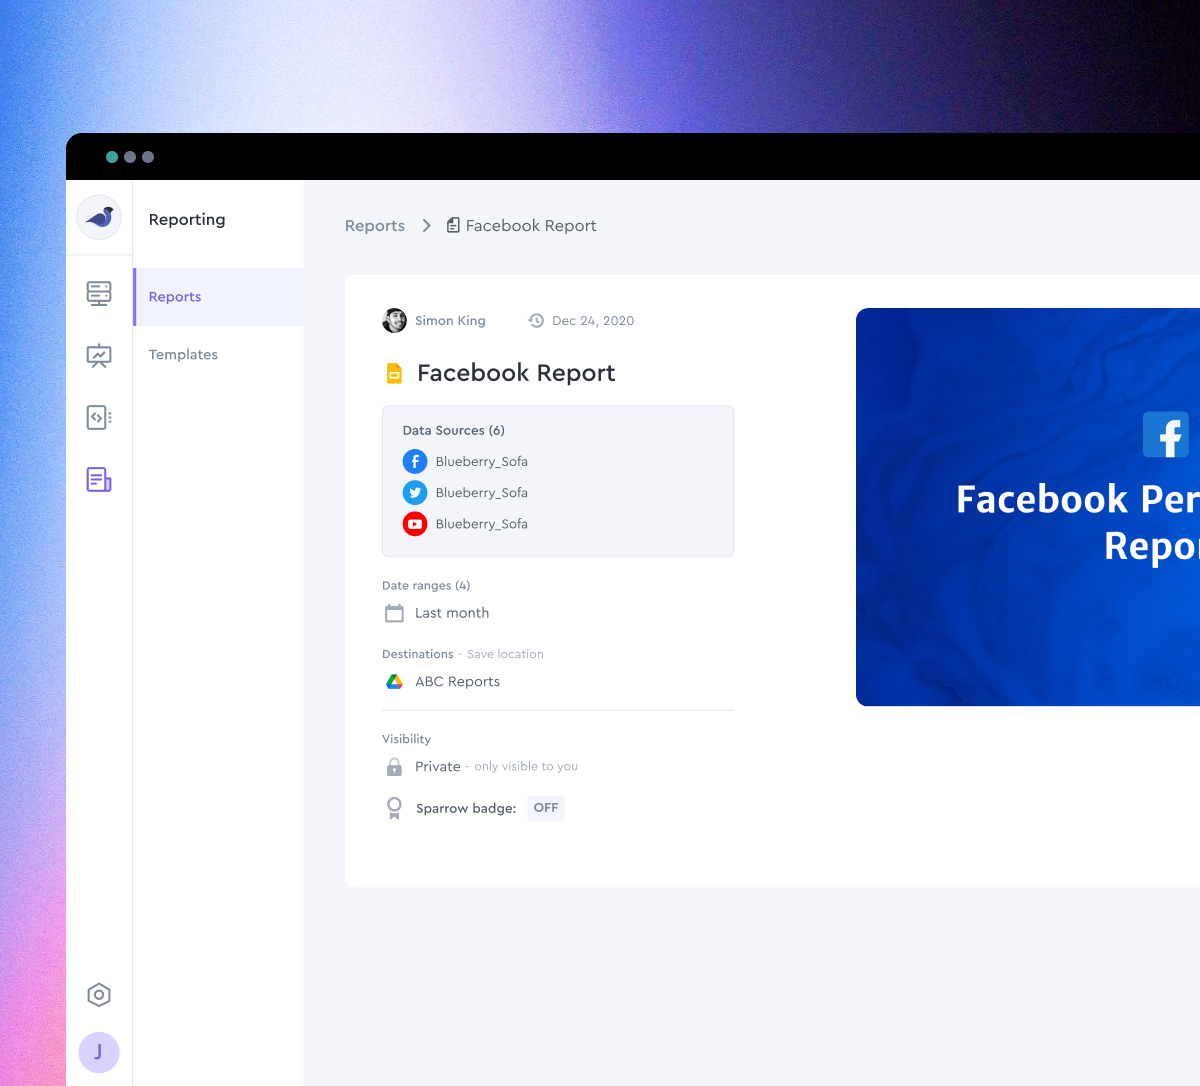Click Blueberry_Sofa next to Facebook icon

[482, 462]
